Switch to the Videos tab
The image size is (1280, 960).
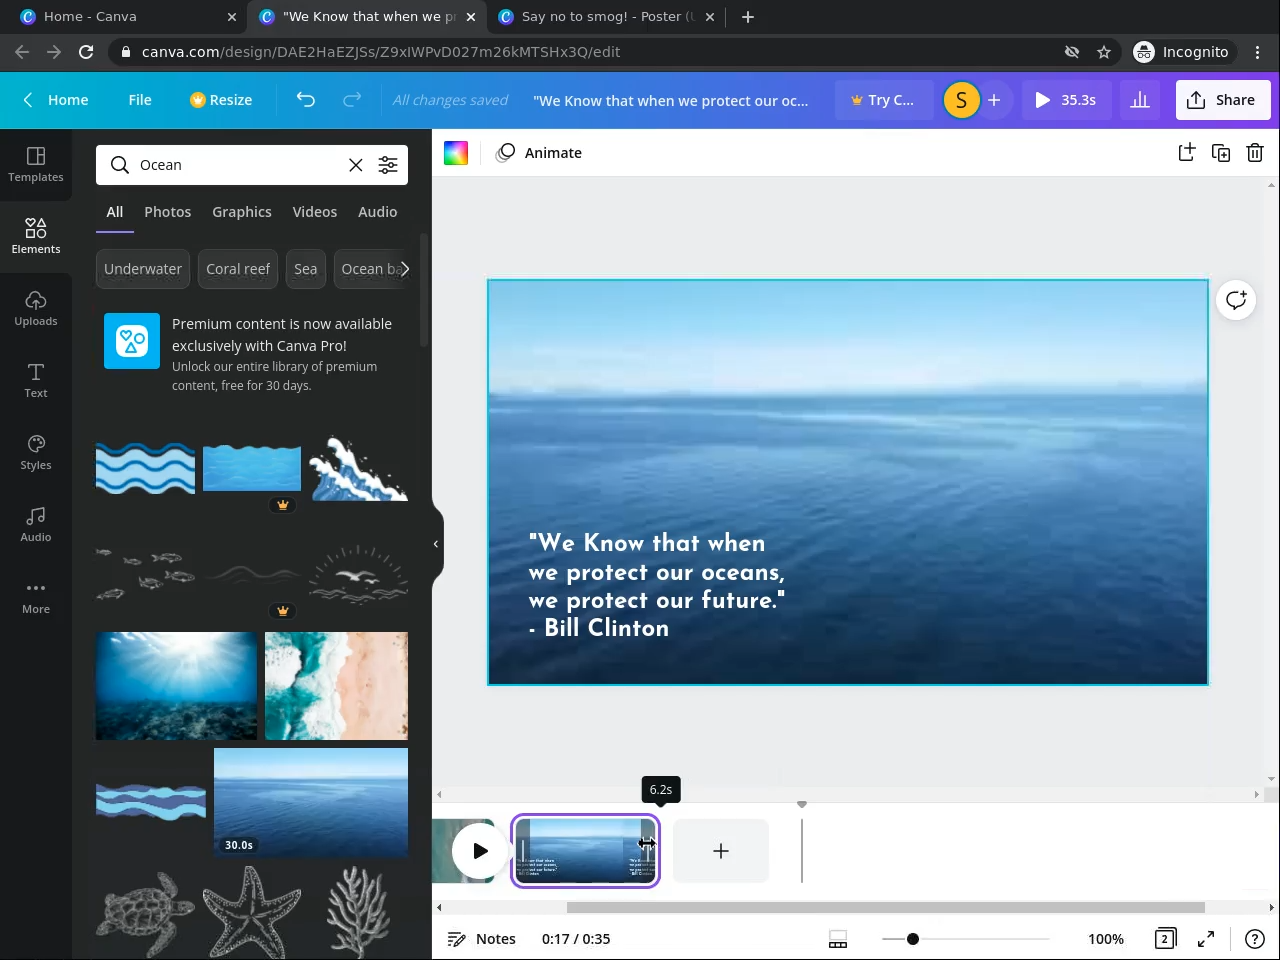click(x=315, y=212)
